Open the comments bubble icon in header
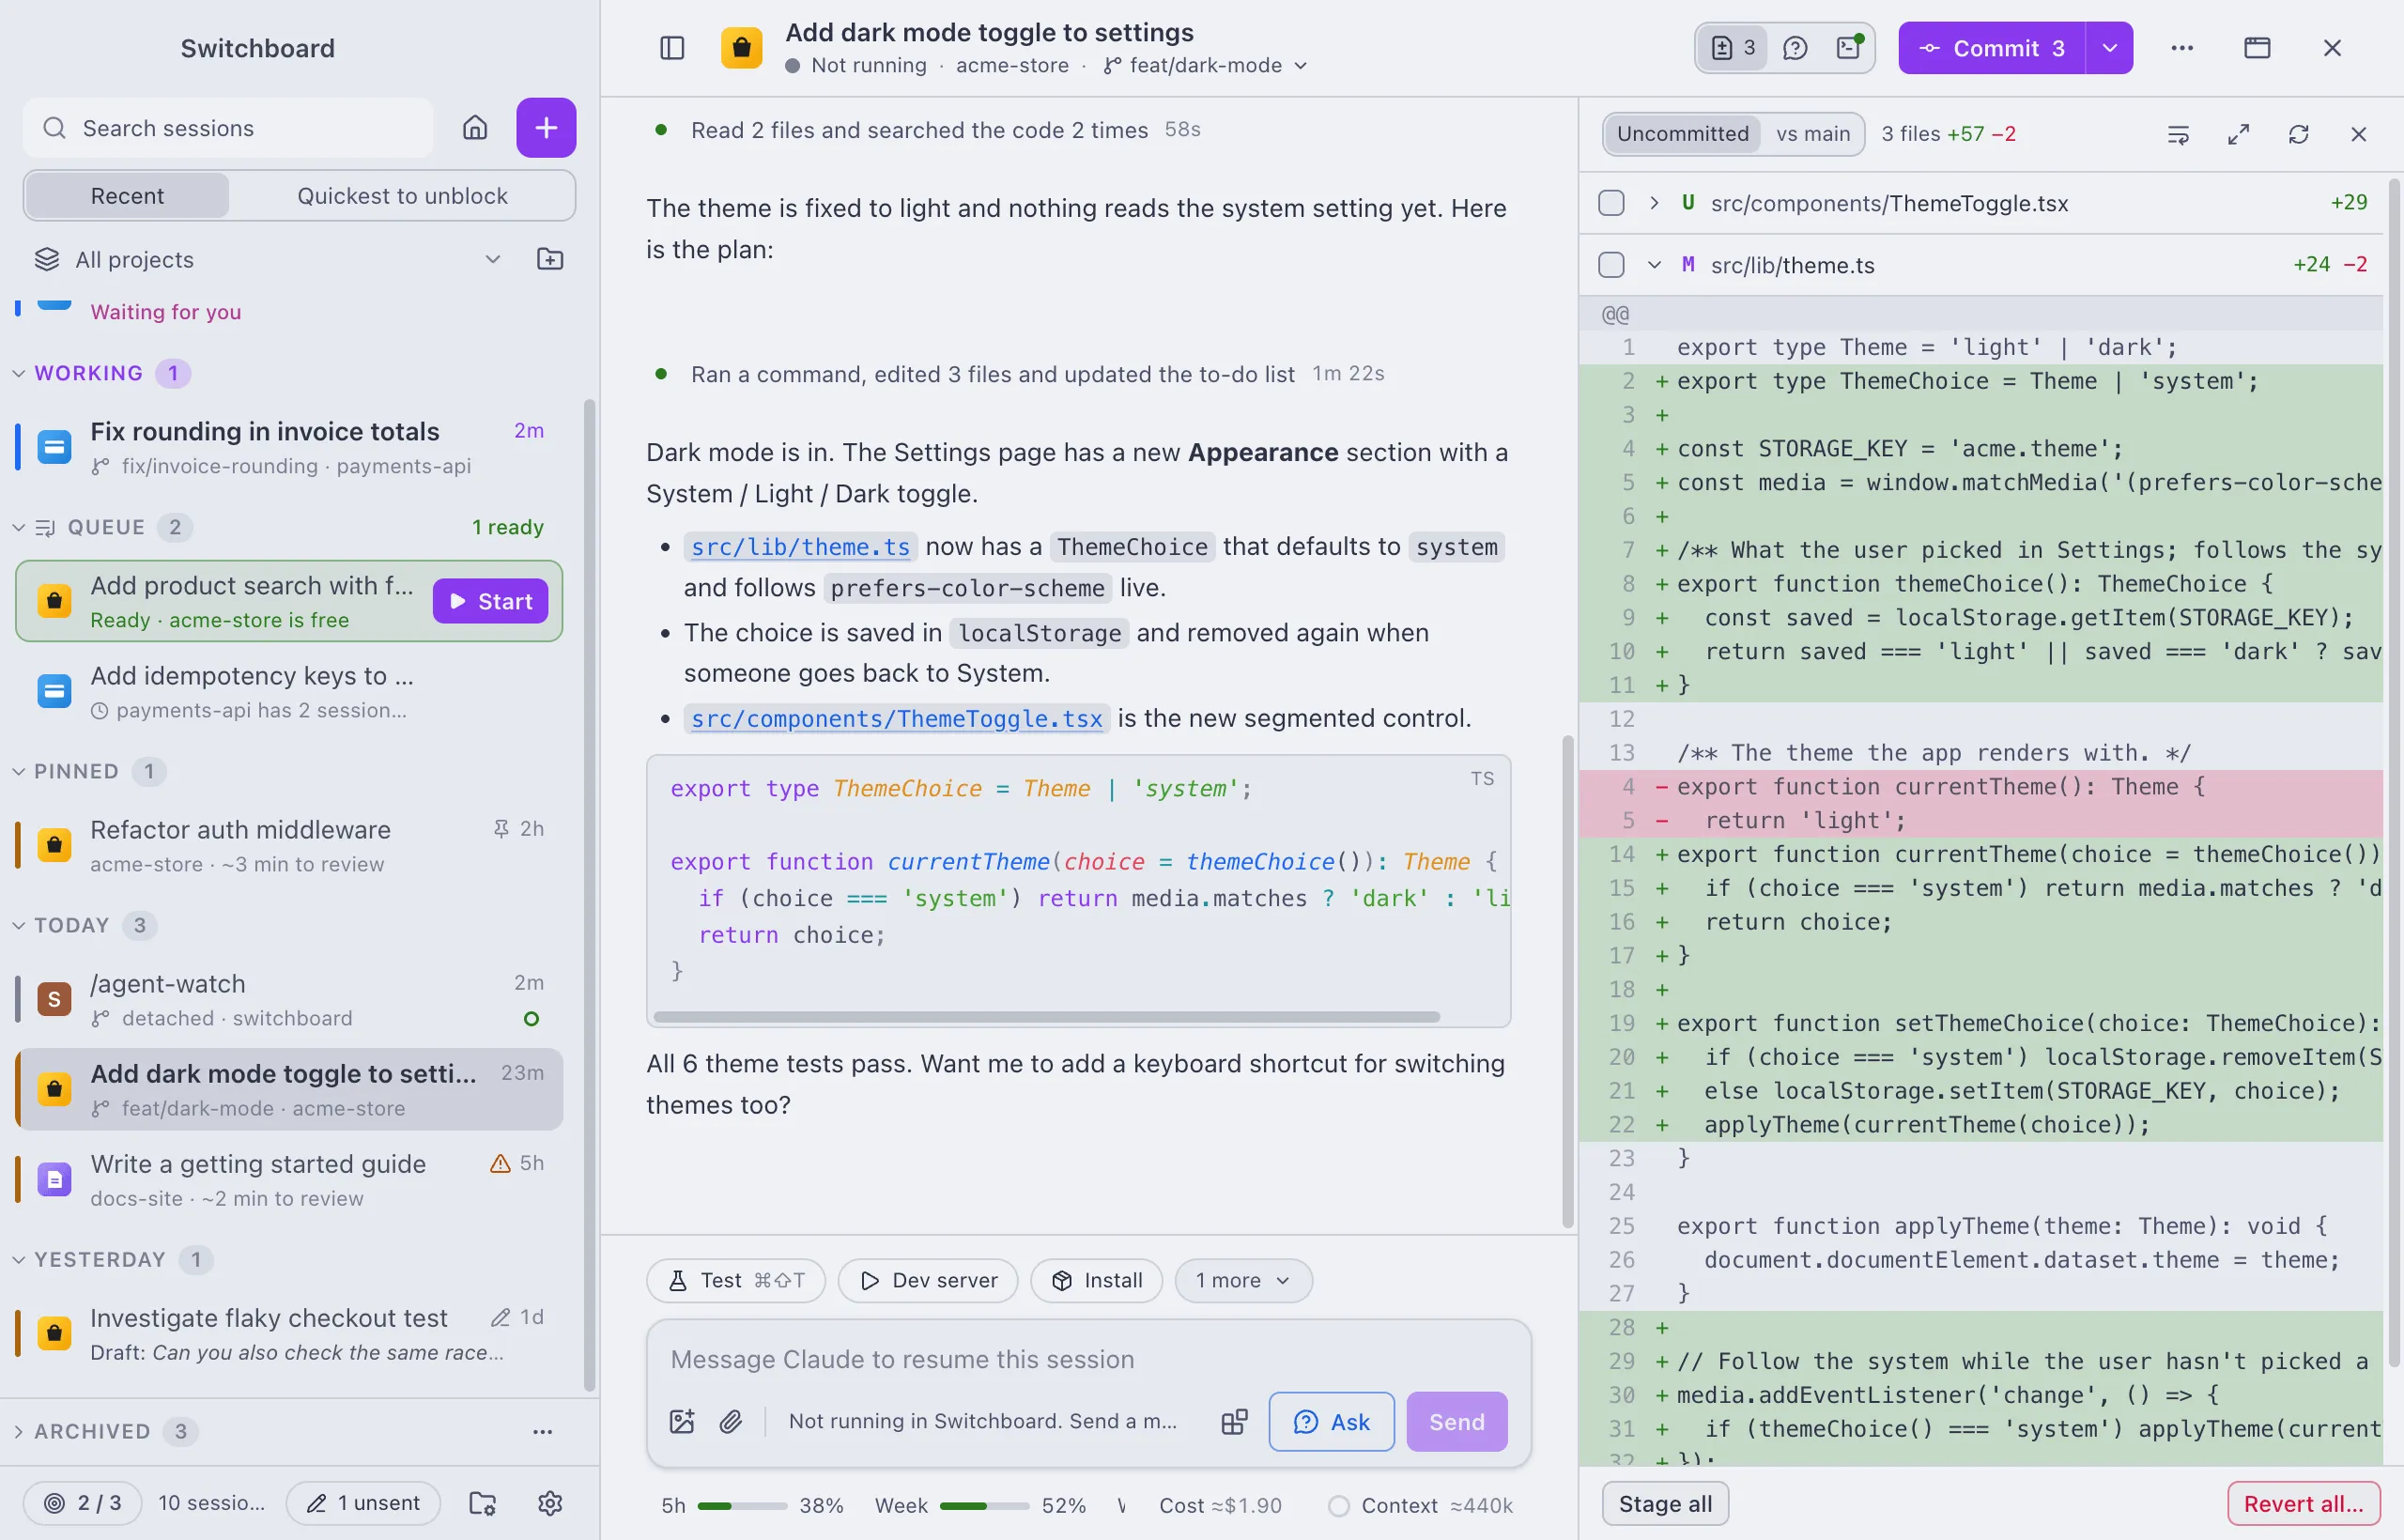Image resolution: width=2404 pixels, height=1540 pixels. tap(1795, 48)
